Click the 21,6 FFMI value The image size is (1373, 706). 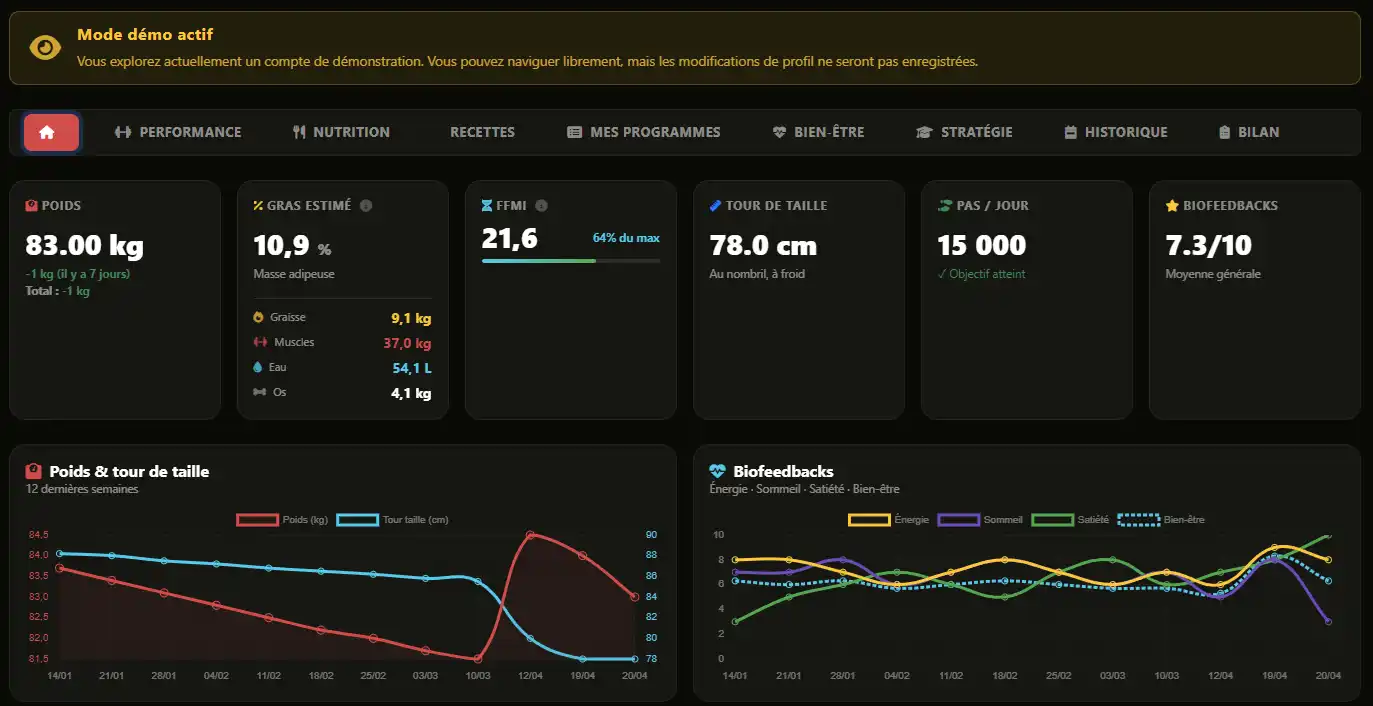pos(510,238)
